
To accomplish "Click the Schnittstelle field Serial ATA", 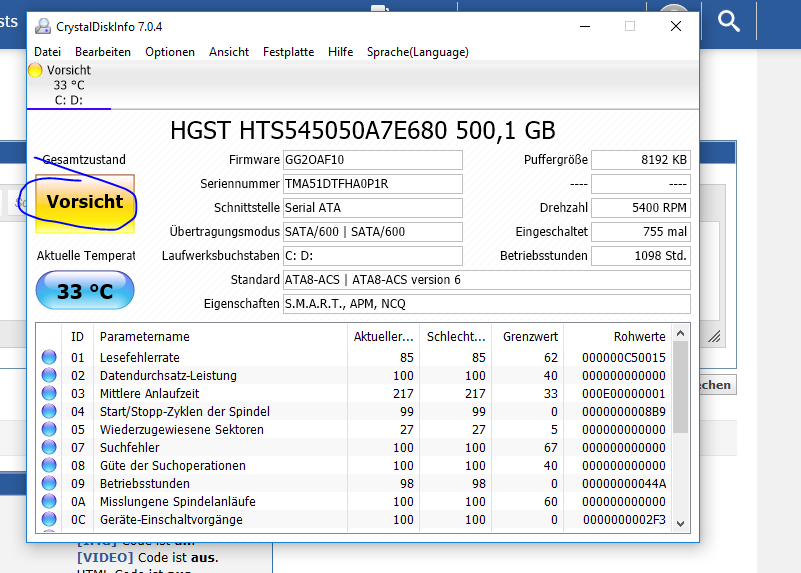I will [373, 208].
